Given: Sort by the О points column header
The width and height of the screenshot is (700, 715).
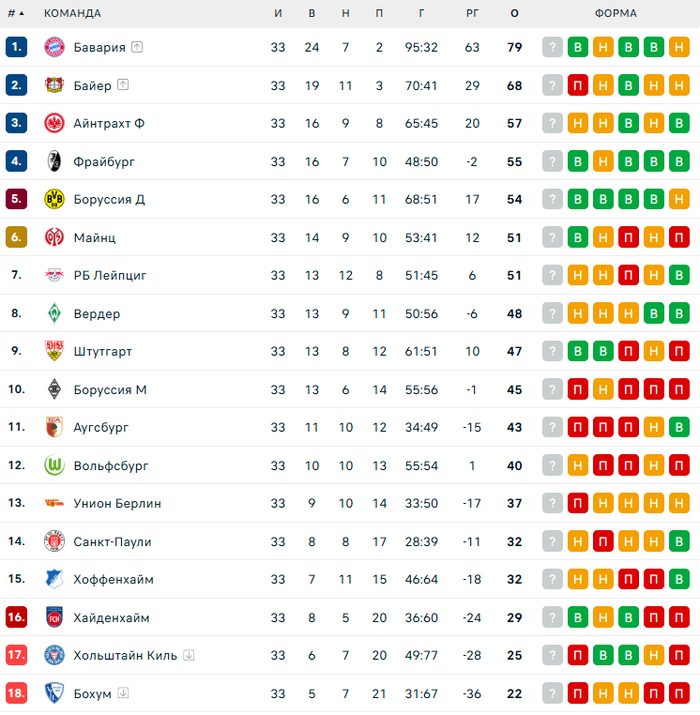Looking at the screenshot, I should coord(514,13).
